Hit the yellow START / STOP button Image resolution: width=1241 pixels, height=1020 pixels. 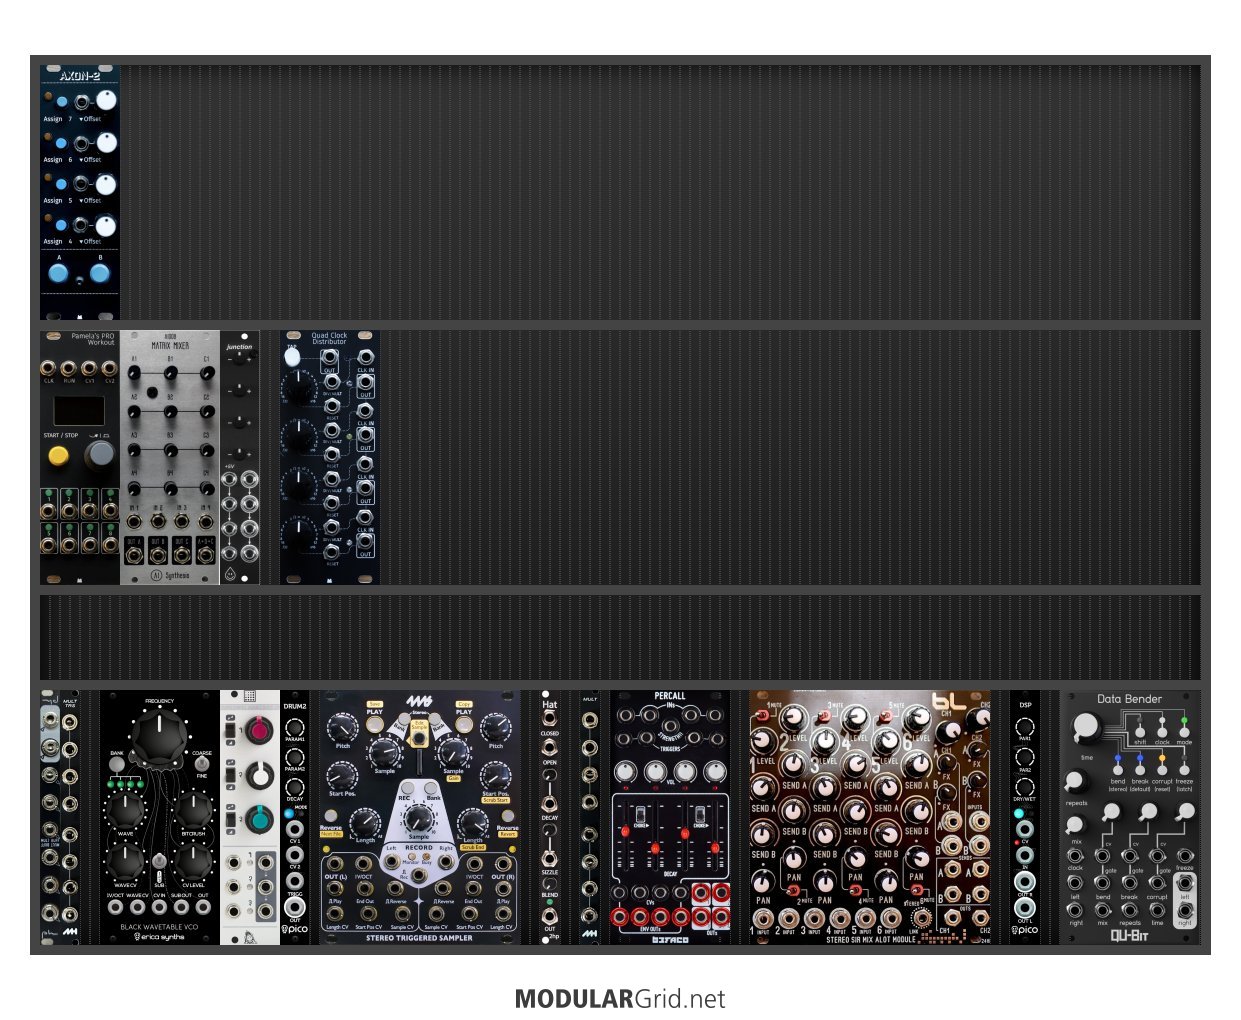tap(59, 456)
